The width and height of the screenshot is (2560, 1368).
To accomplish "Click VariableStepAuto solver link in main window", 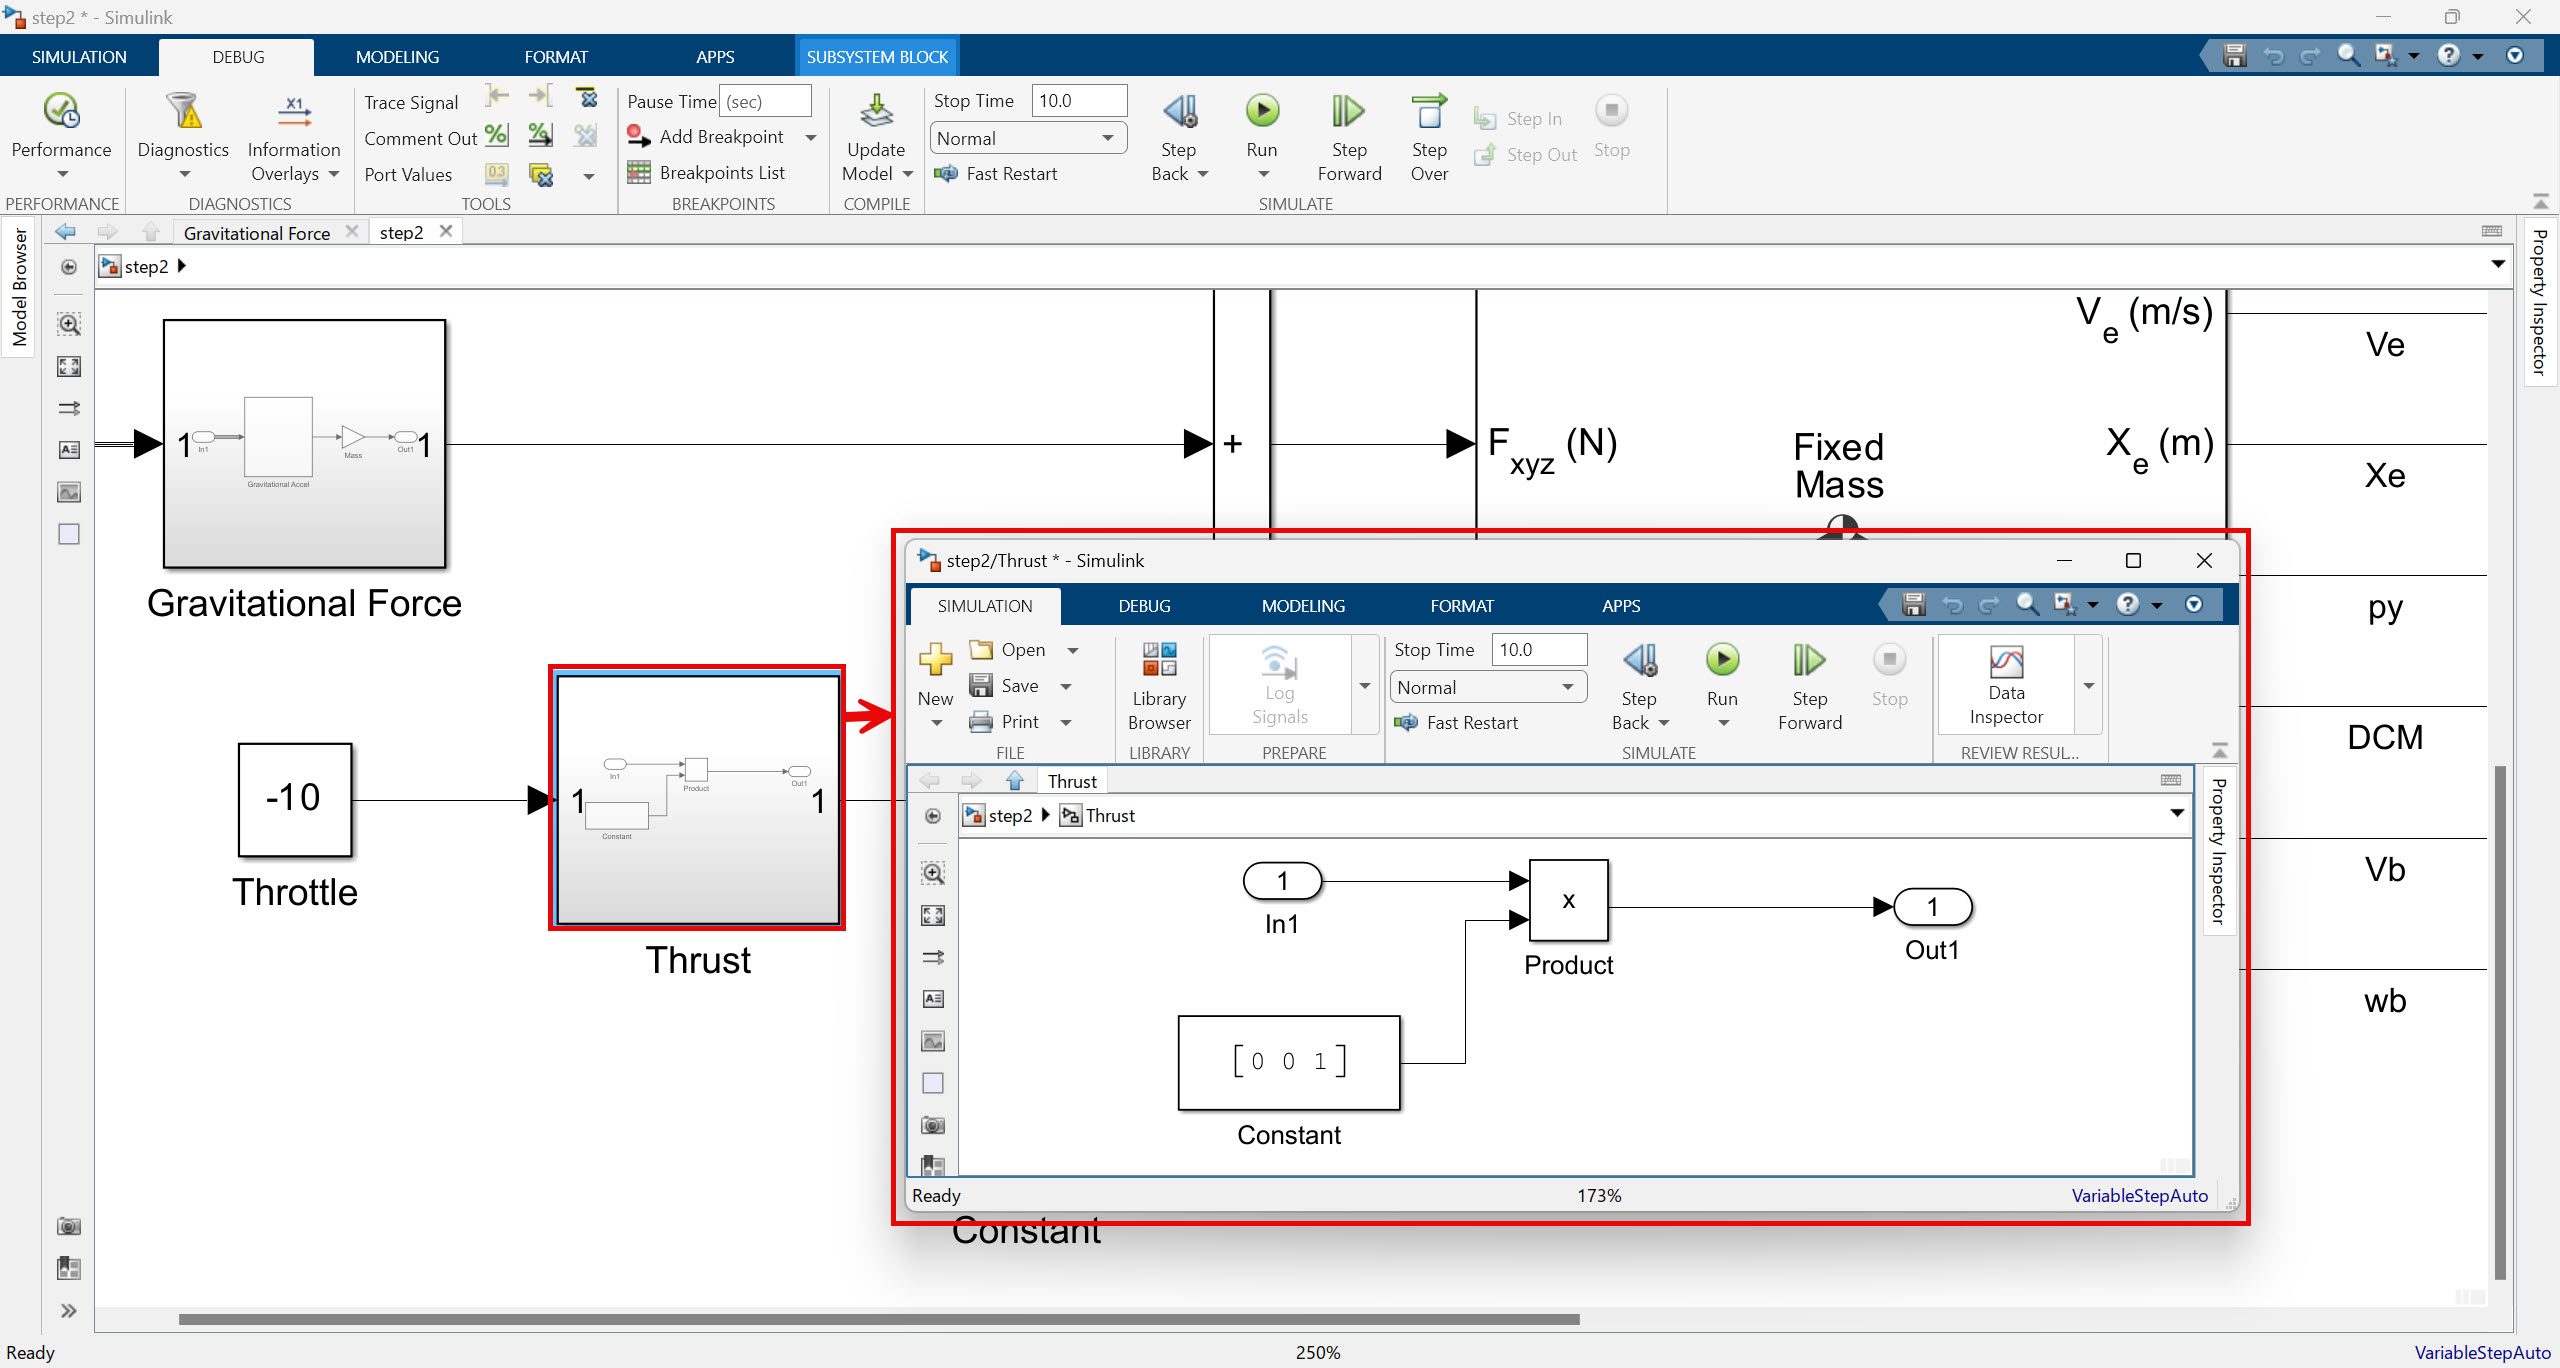I will 2482,1352.
